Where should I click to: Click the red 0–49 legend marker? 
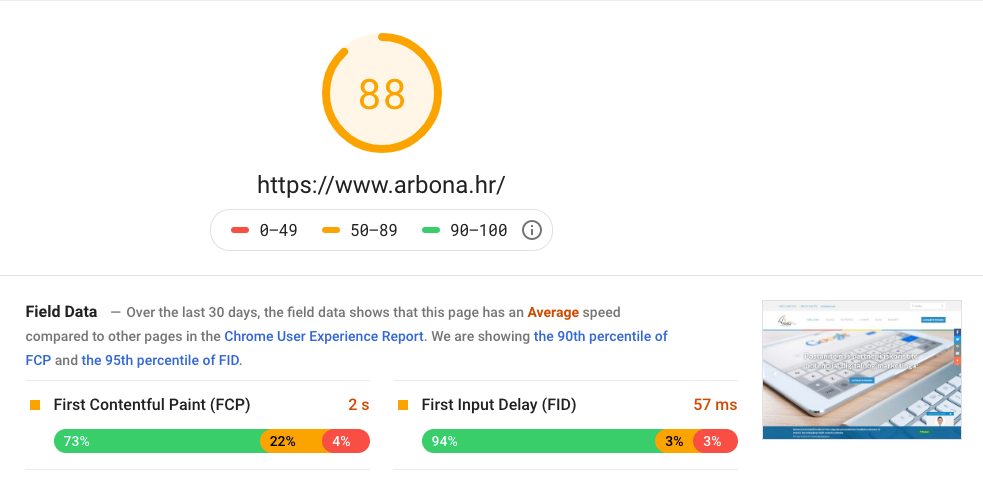[240, 230]
